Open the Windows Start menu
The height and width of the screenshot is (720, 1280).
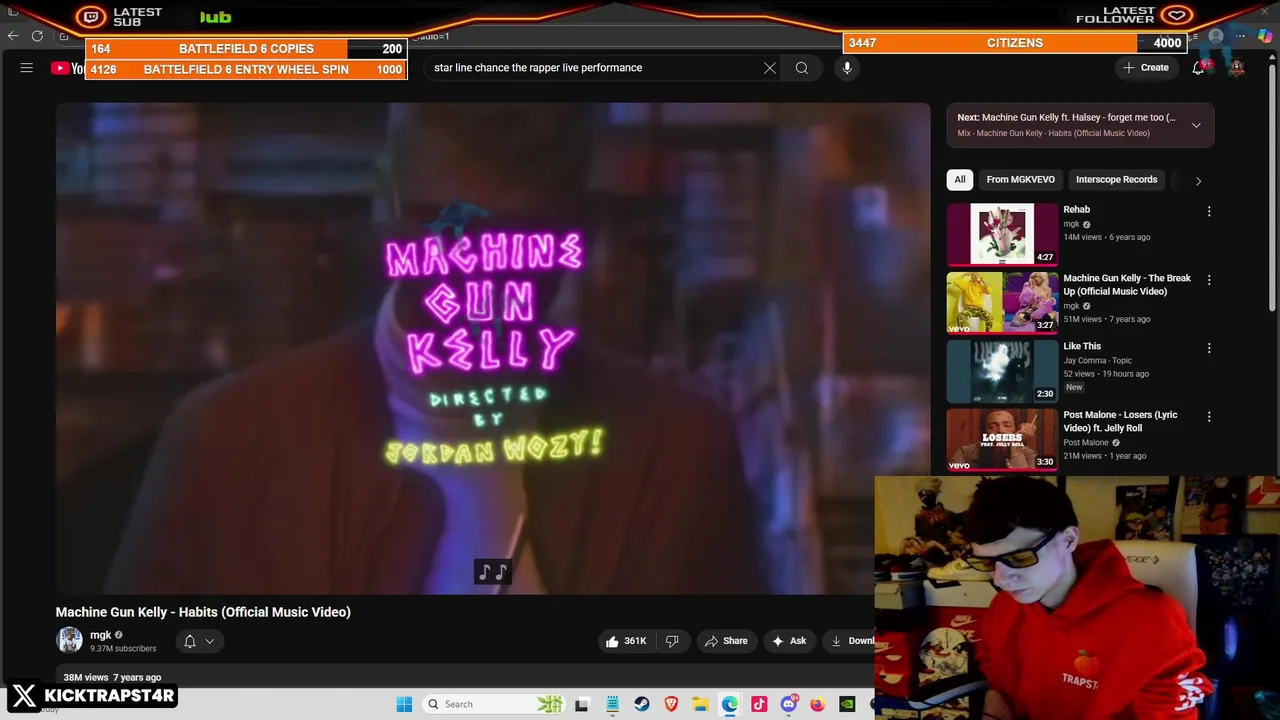click(x=404, y=704)
